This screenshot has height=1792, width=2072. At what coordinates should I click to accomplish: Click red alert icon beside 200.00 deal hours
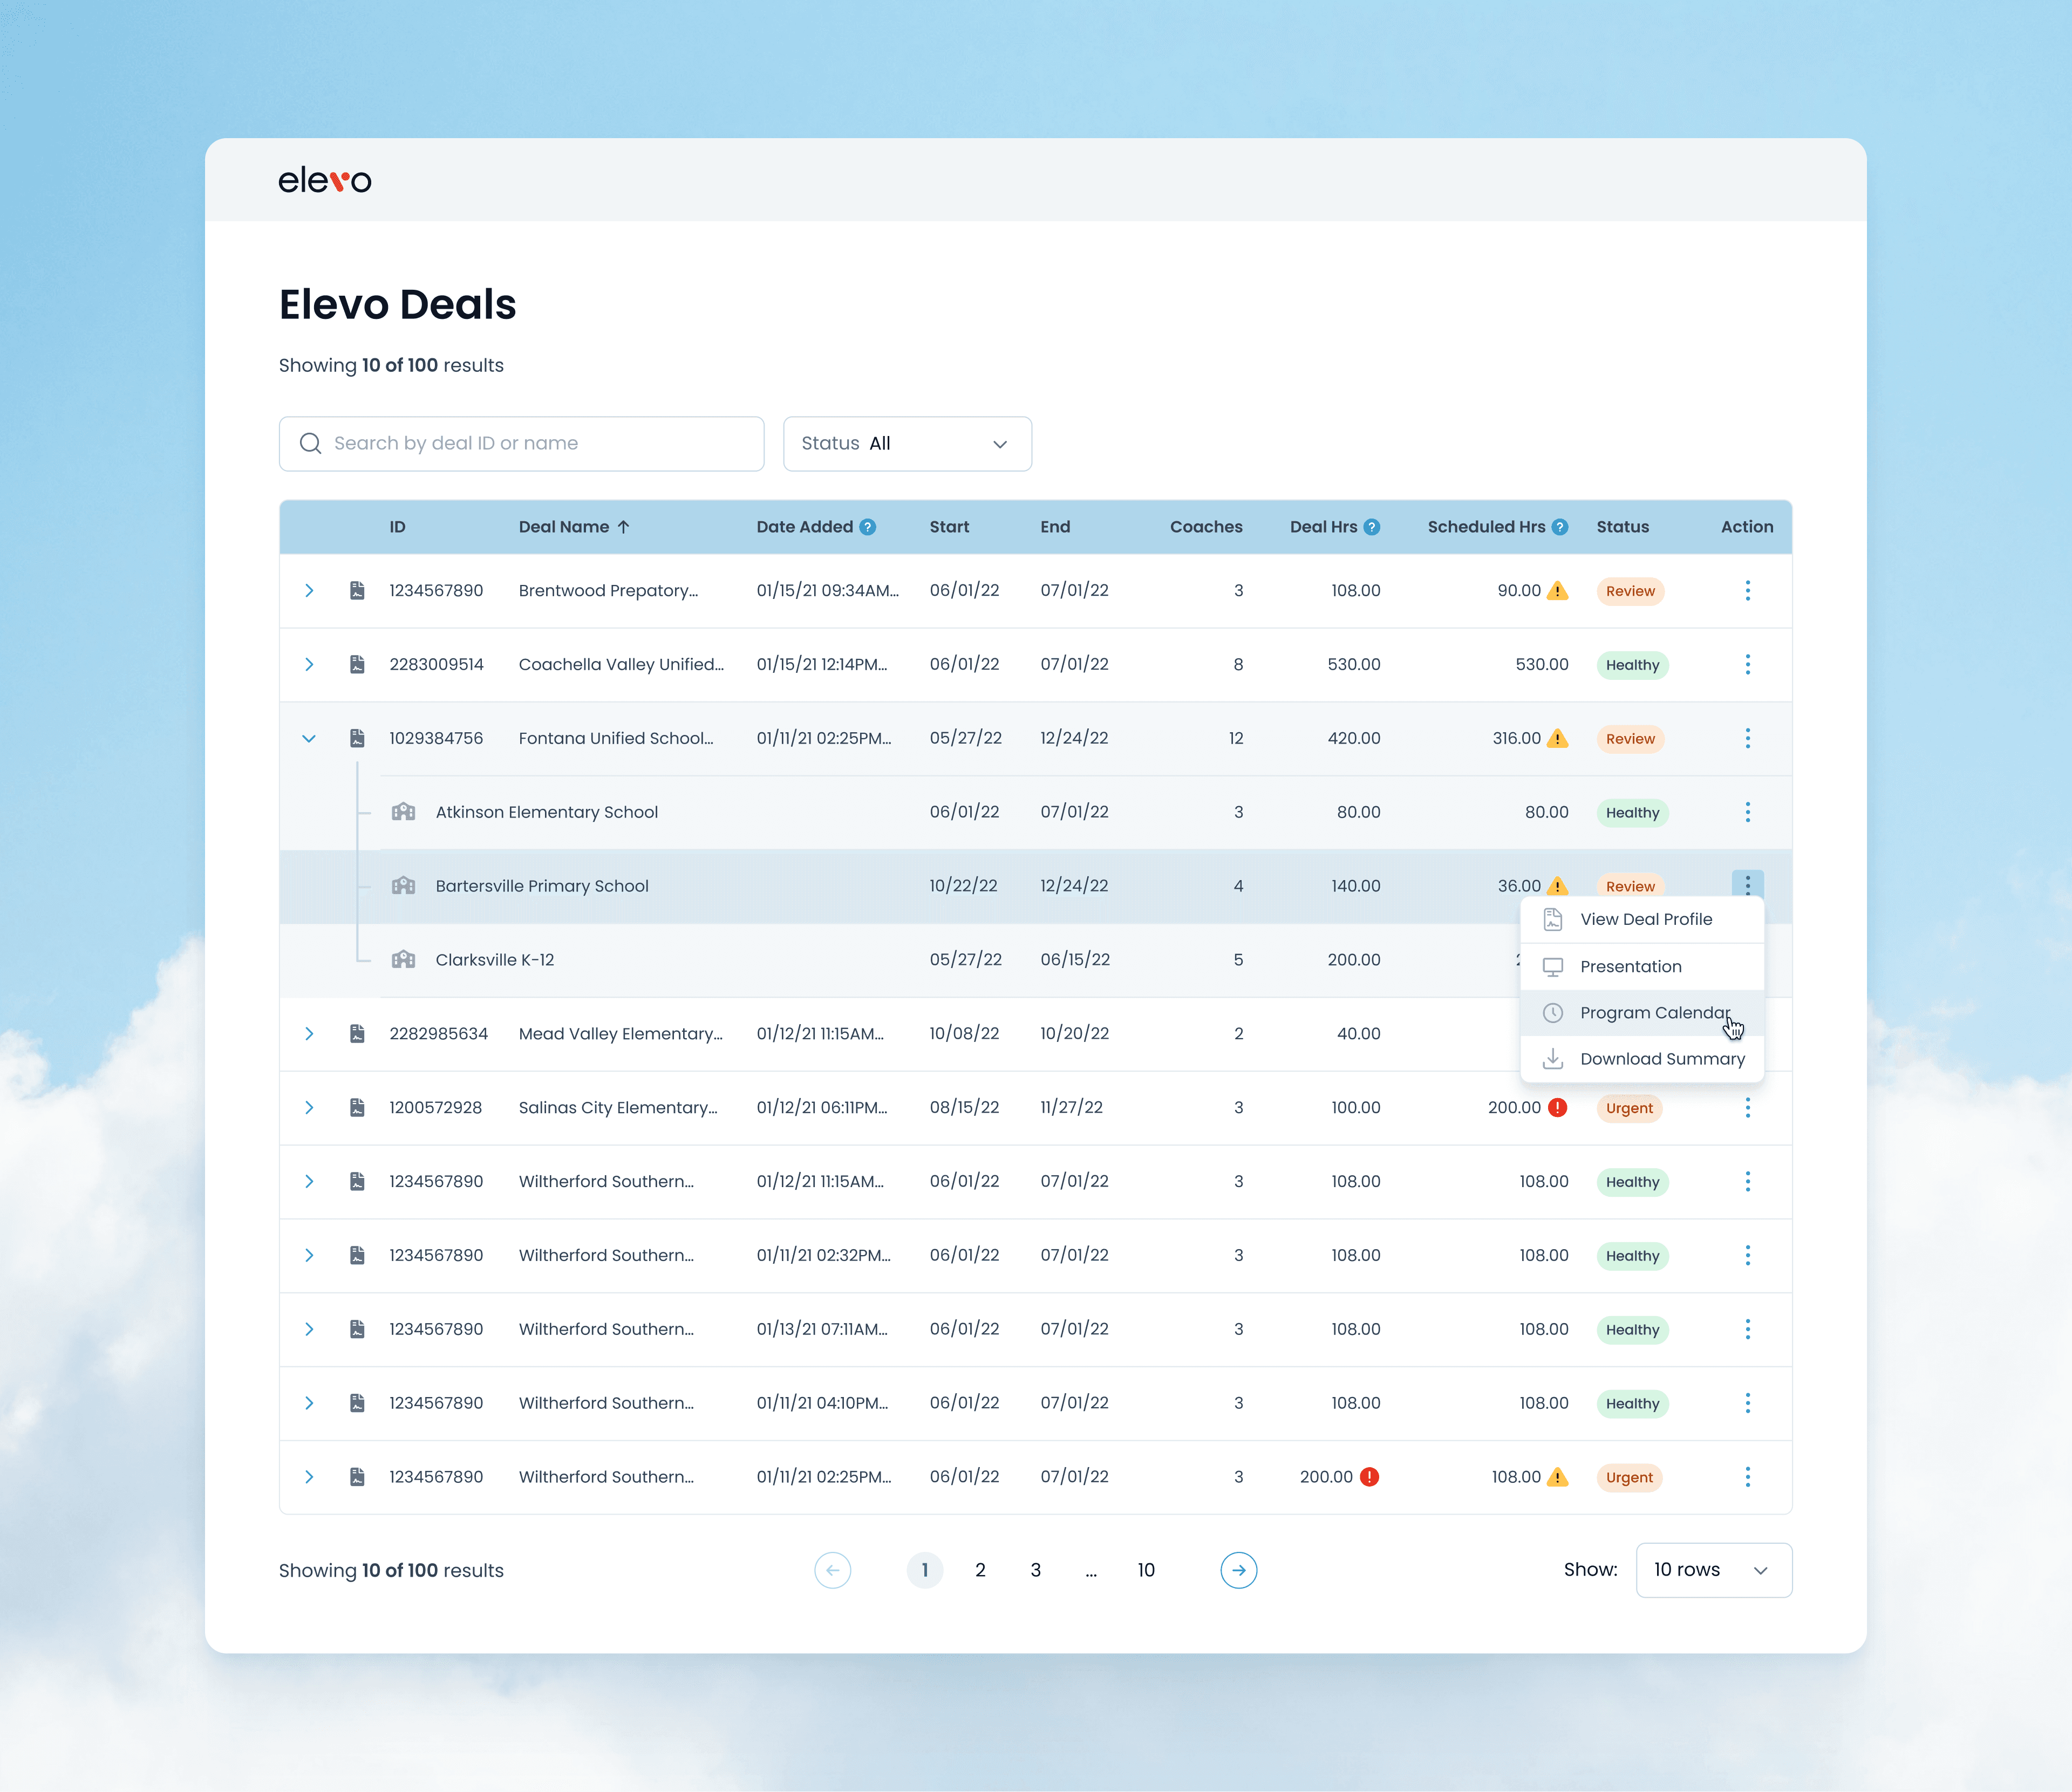click(1370, 1477)
